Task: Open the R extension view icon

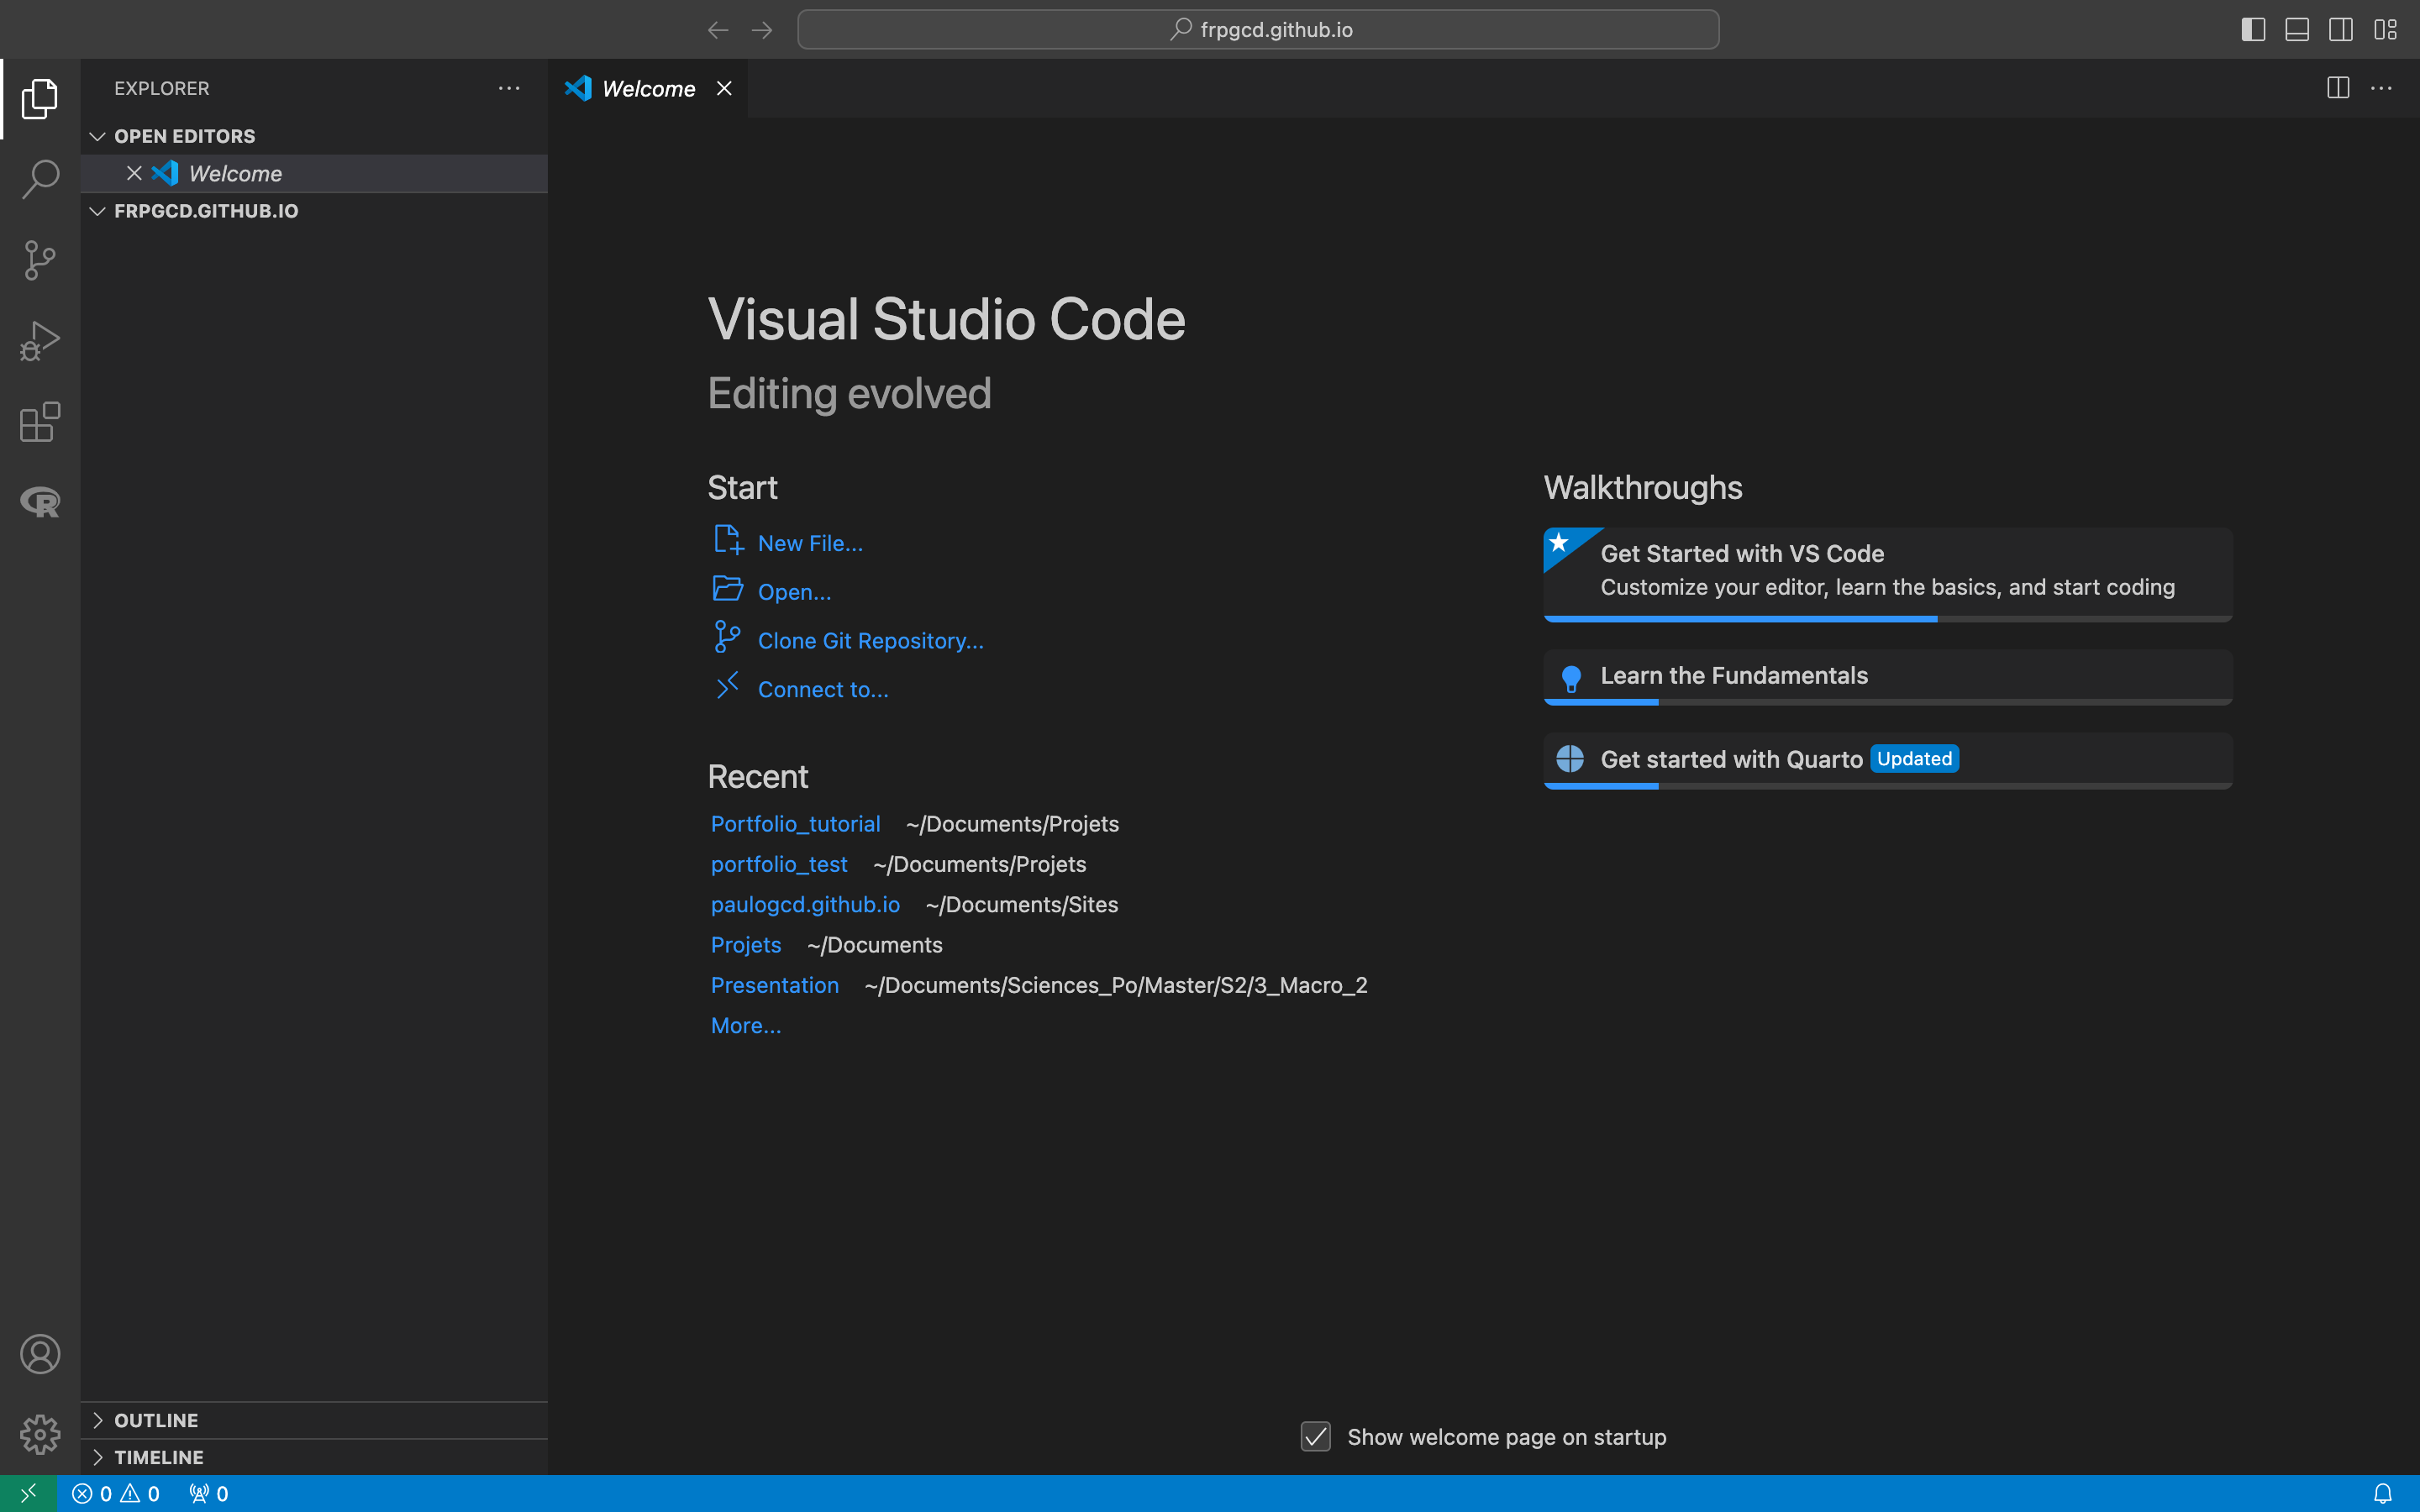Action: tap(40, 502)
